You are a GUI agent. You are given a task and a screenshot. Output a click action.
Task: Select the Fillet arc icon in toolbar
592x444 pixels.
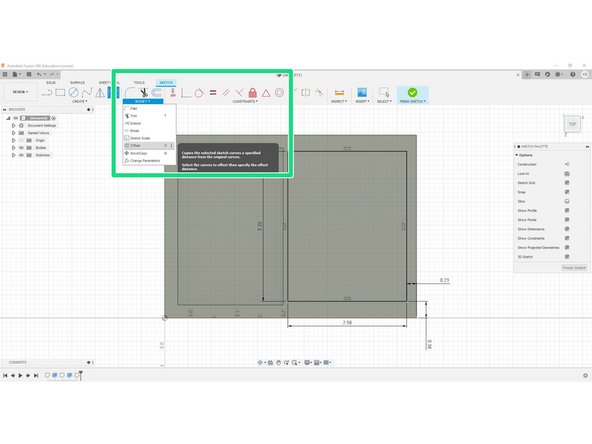point(130,92)
